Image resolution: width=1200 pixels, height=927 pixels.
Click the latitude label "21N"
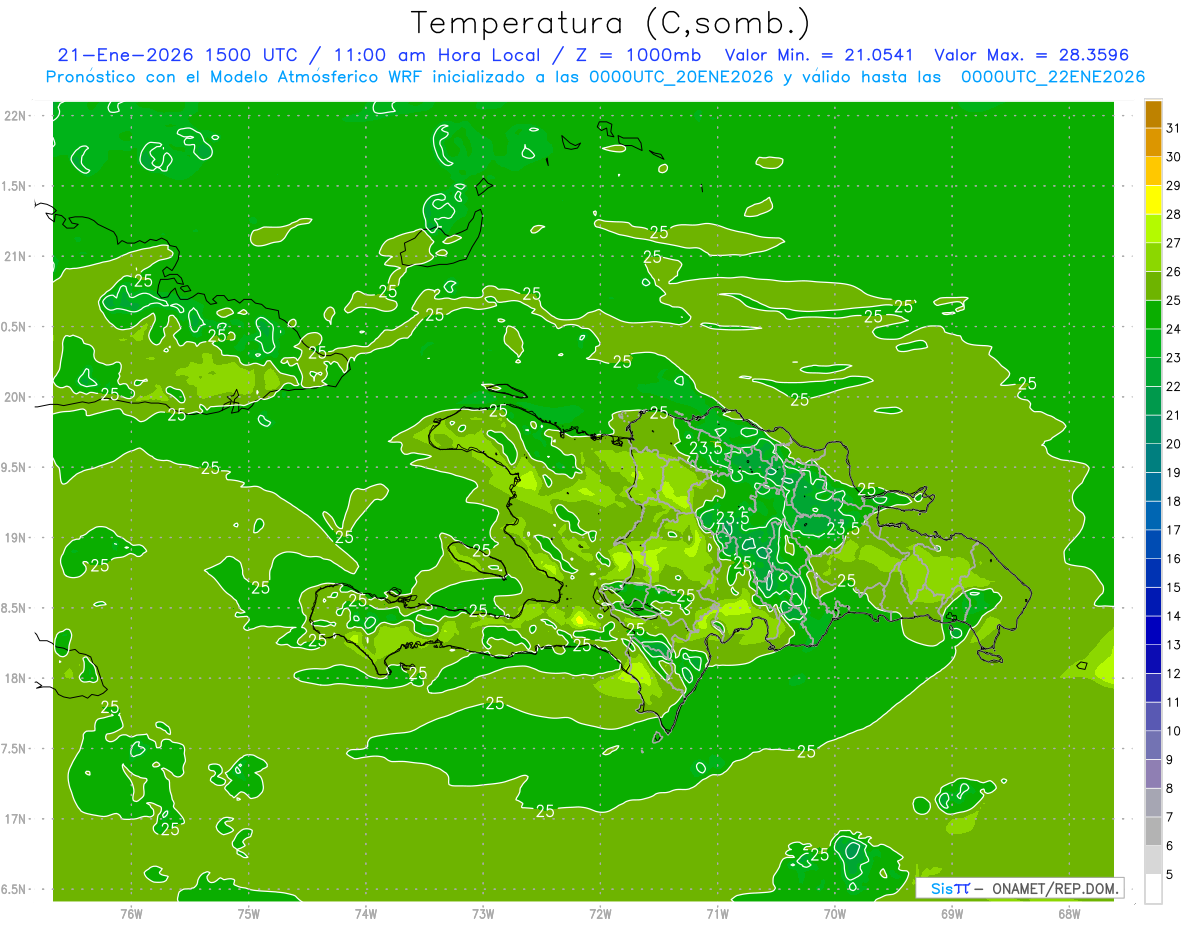pos(17,256)
